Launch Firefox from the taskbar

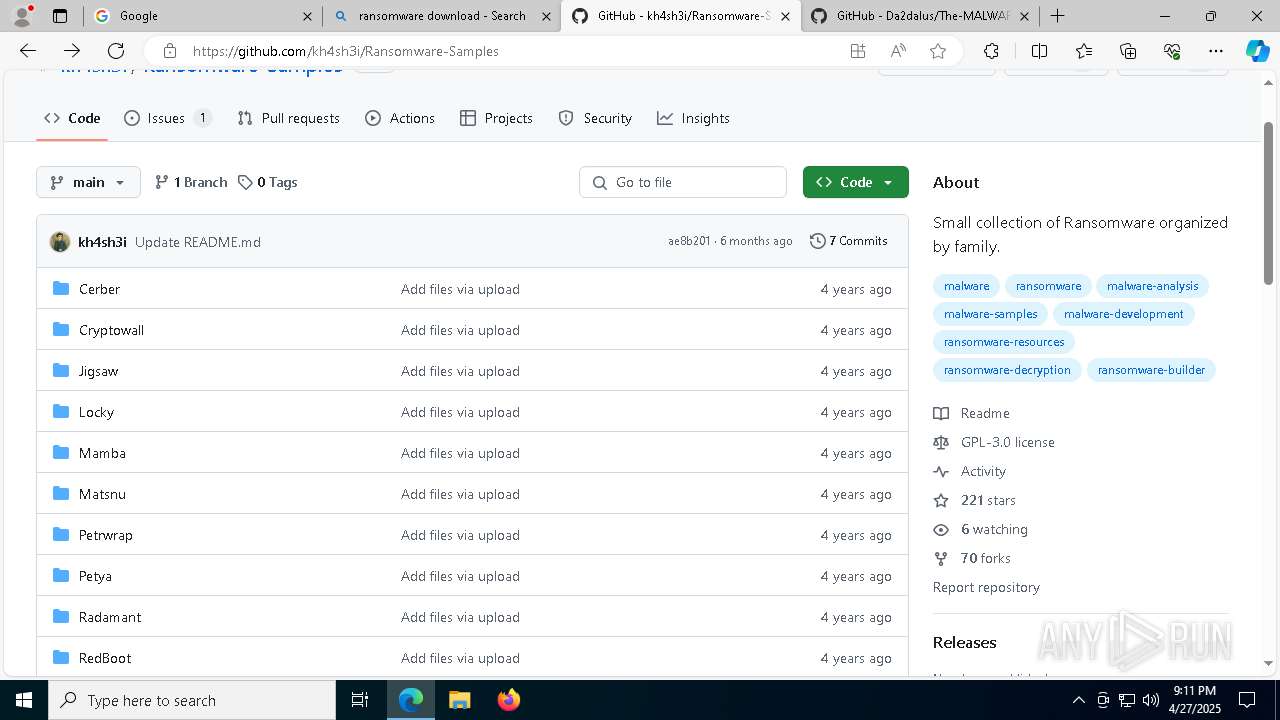[508, 700]
